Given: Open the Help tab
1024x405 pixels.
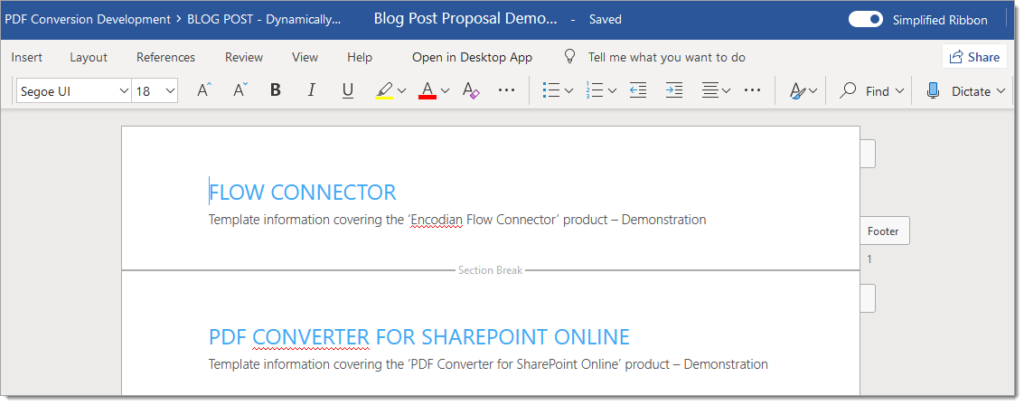Looking at the screenshot, I should pyautogui.click(x=360, y=57).
